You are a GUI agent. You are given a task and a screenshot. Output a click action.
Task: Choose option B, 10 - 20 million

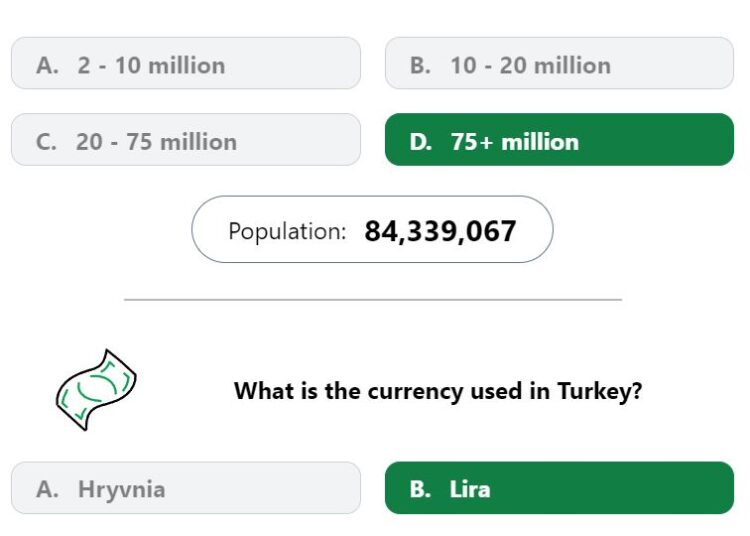tap(559, 63)
